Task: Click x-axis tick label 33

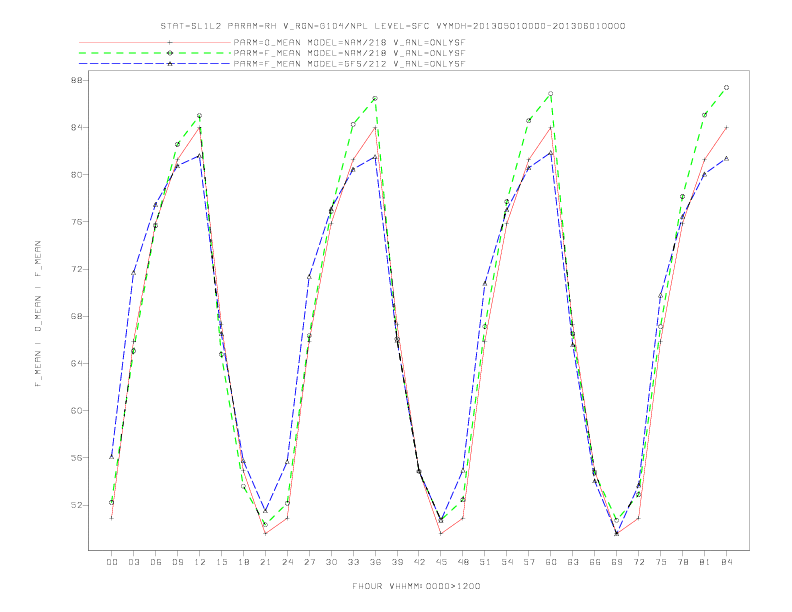Action: click(x=353, y=562)
